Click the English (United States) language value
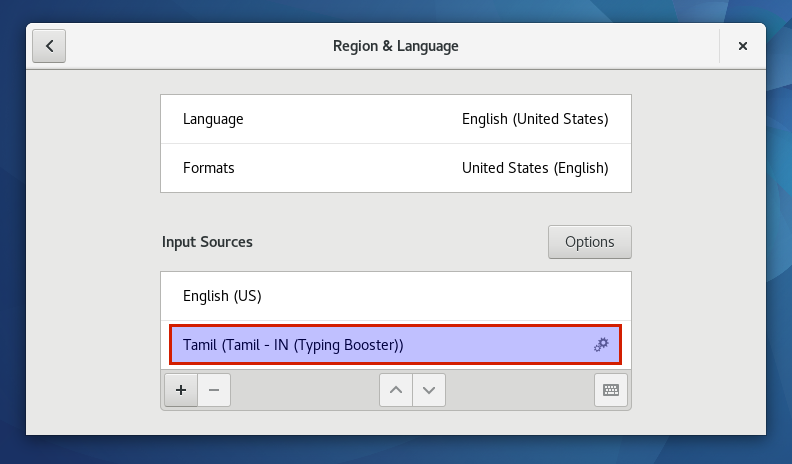Viewport: 792px width, 464px height. (535, 119)
